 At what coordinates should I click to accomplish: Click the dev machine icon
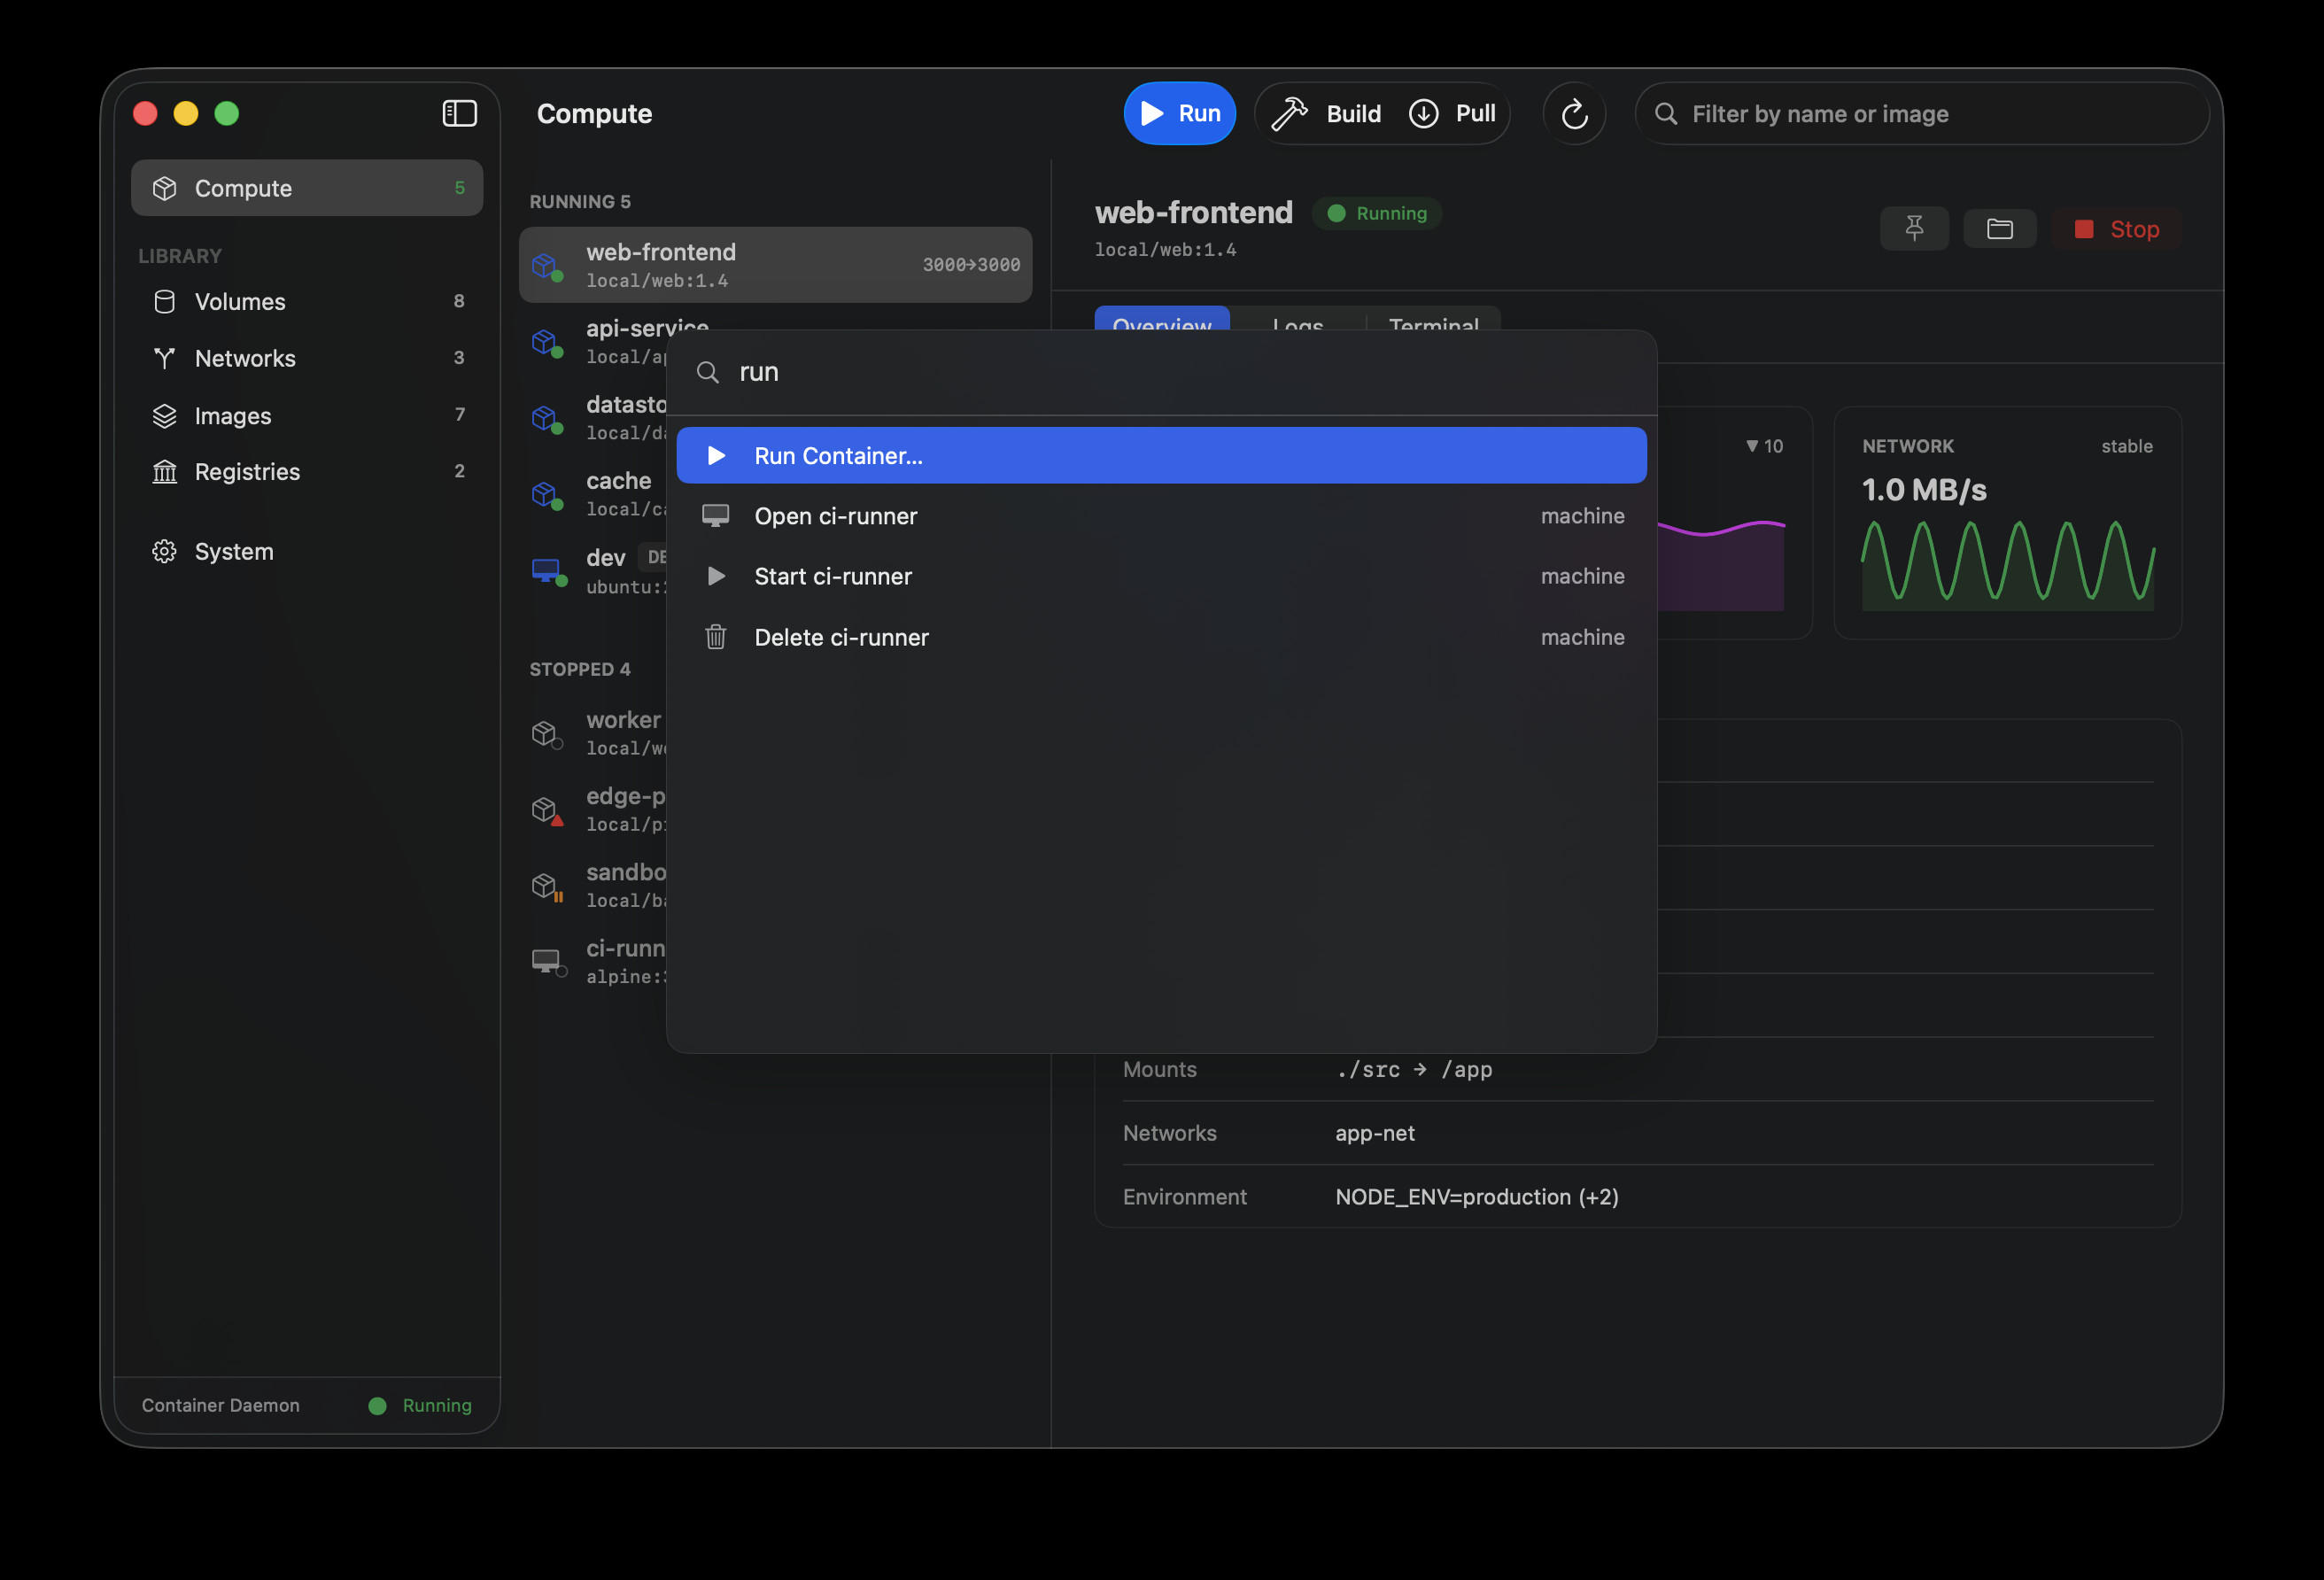[x=548, y=572]
